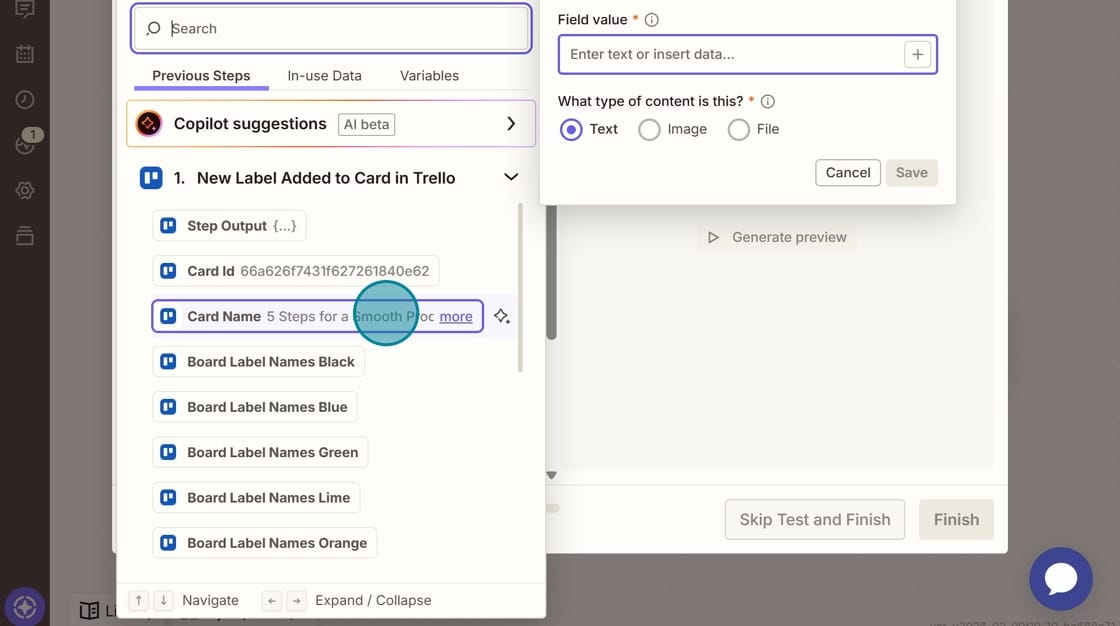Click the data list scrollbar
Viewport: 1120px width, 626px height.
(x=520, y=288)
